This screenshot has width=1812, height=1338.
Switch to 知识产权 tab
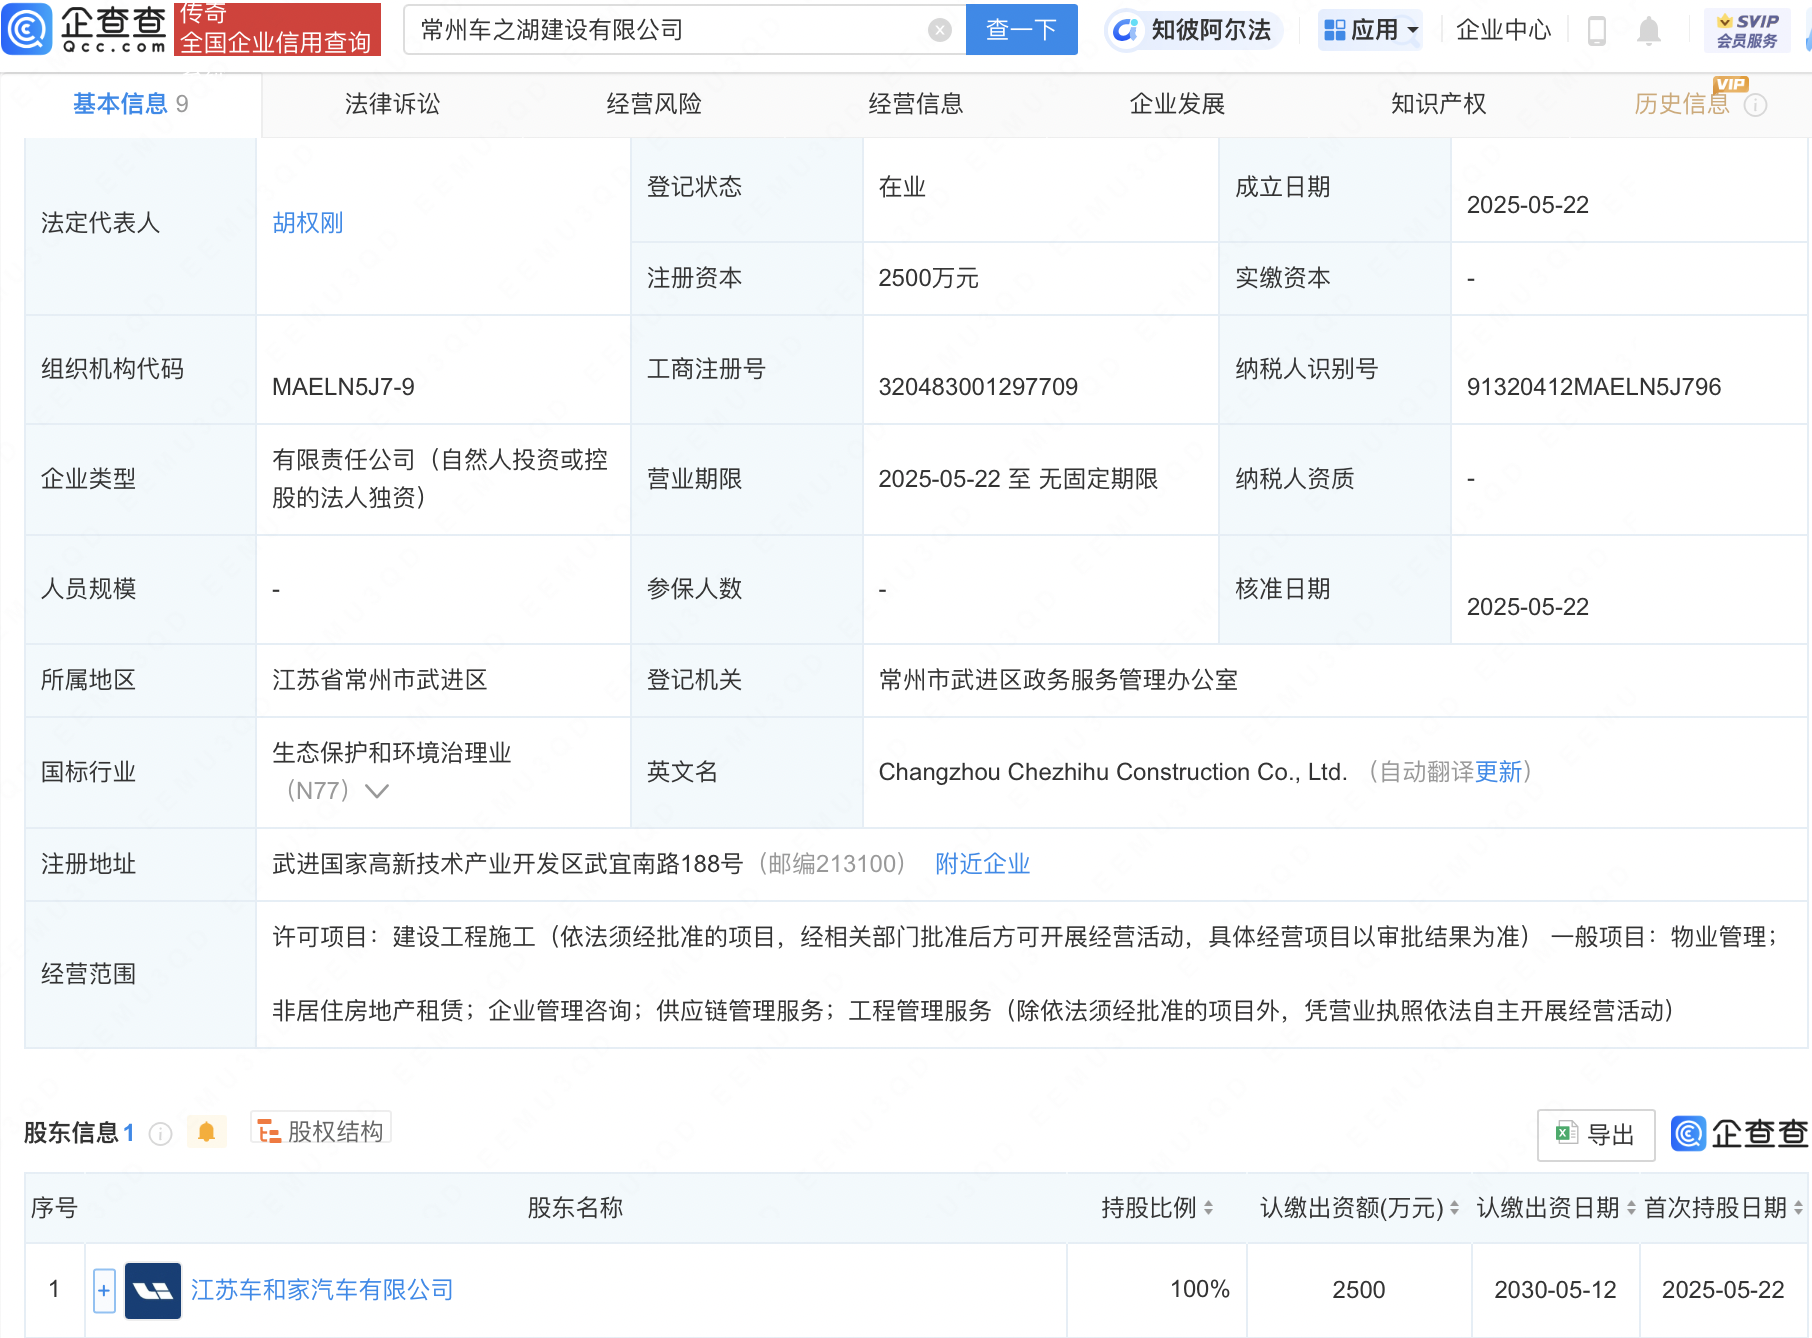point(1438,104)
